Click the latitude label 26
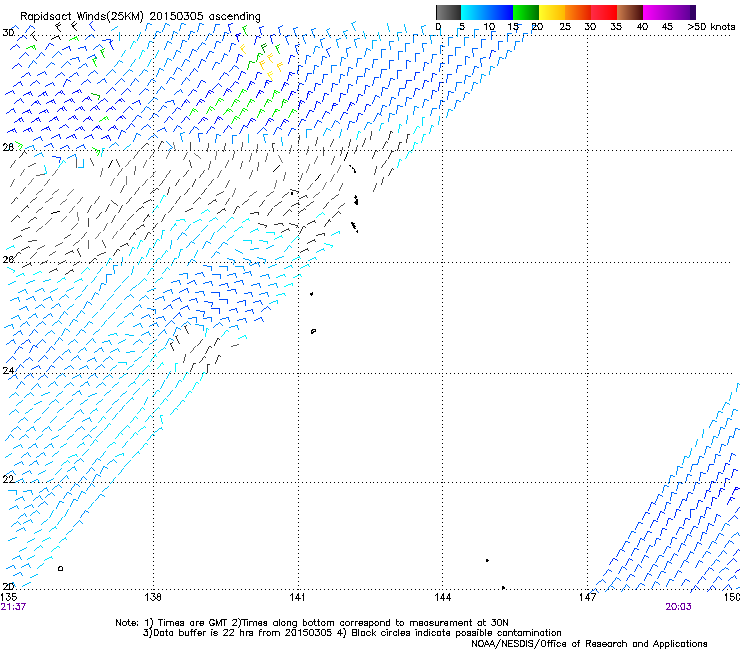740x650 pixels. click(x=8, y=260)
